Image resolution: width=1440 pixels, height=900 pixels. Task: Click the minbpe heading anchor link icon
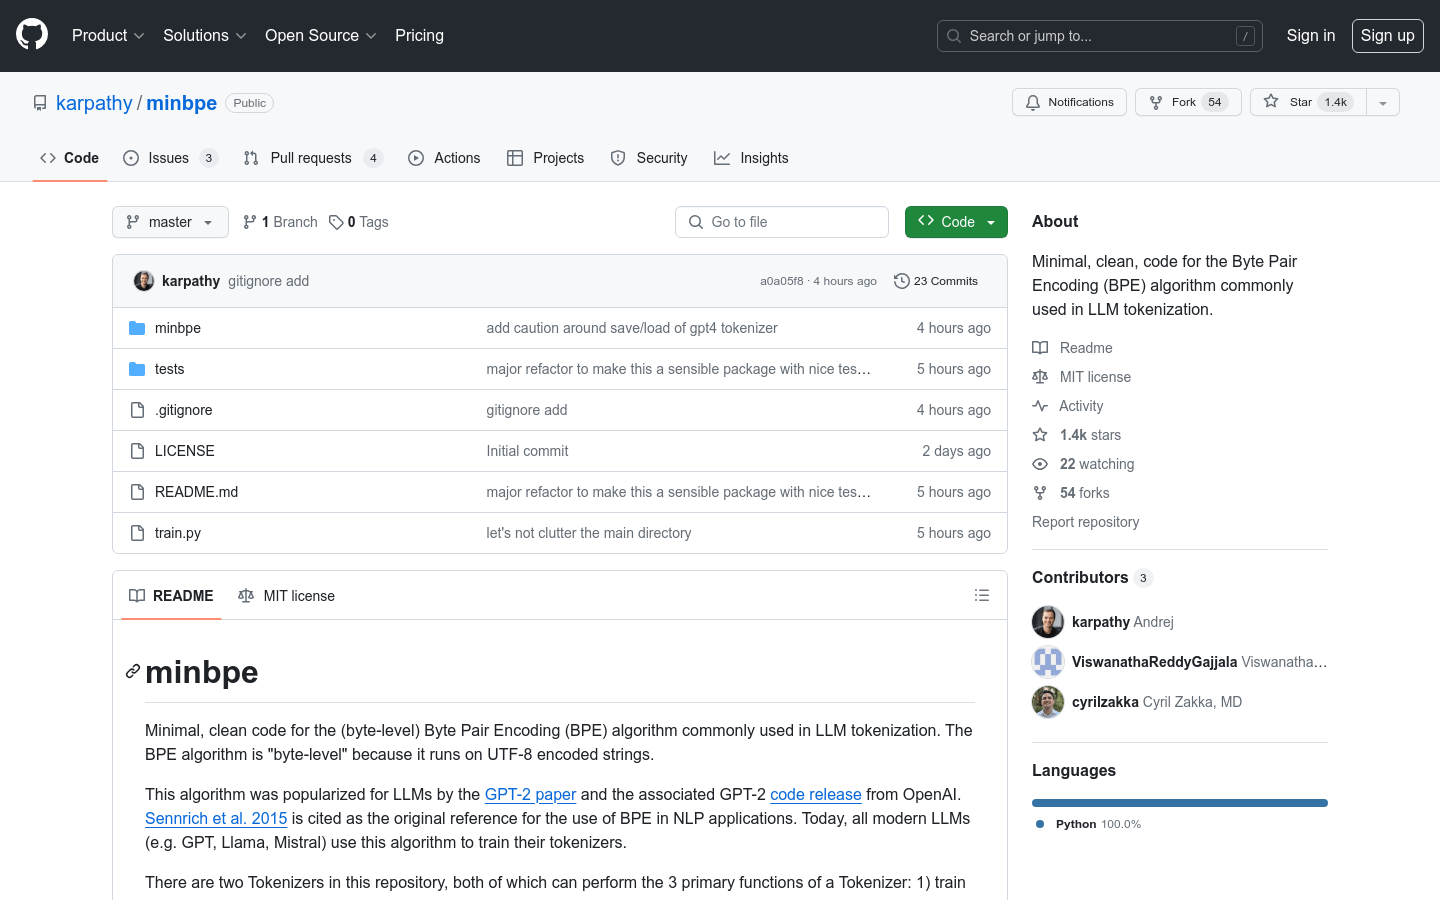point(132,672)
